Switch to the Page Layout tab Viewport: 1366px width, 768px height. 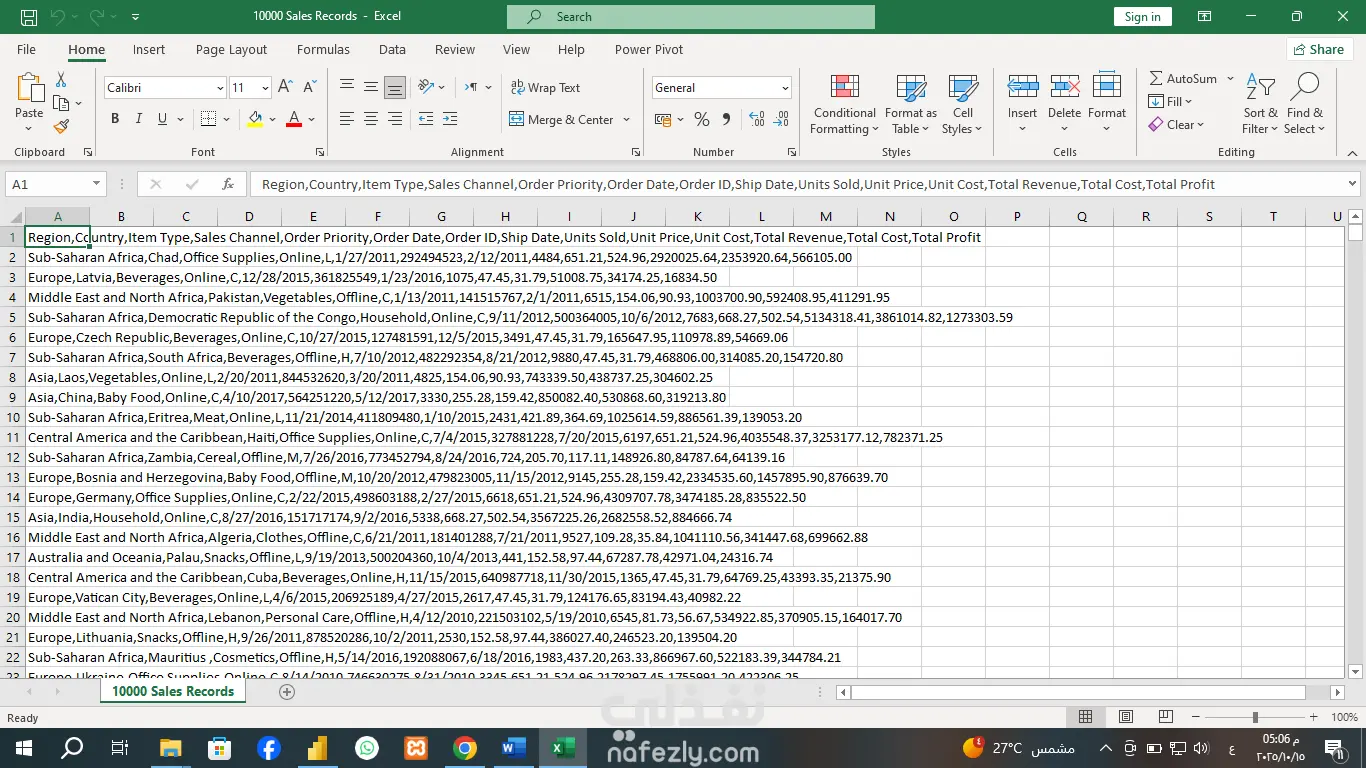tap(231, 49)
